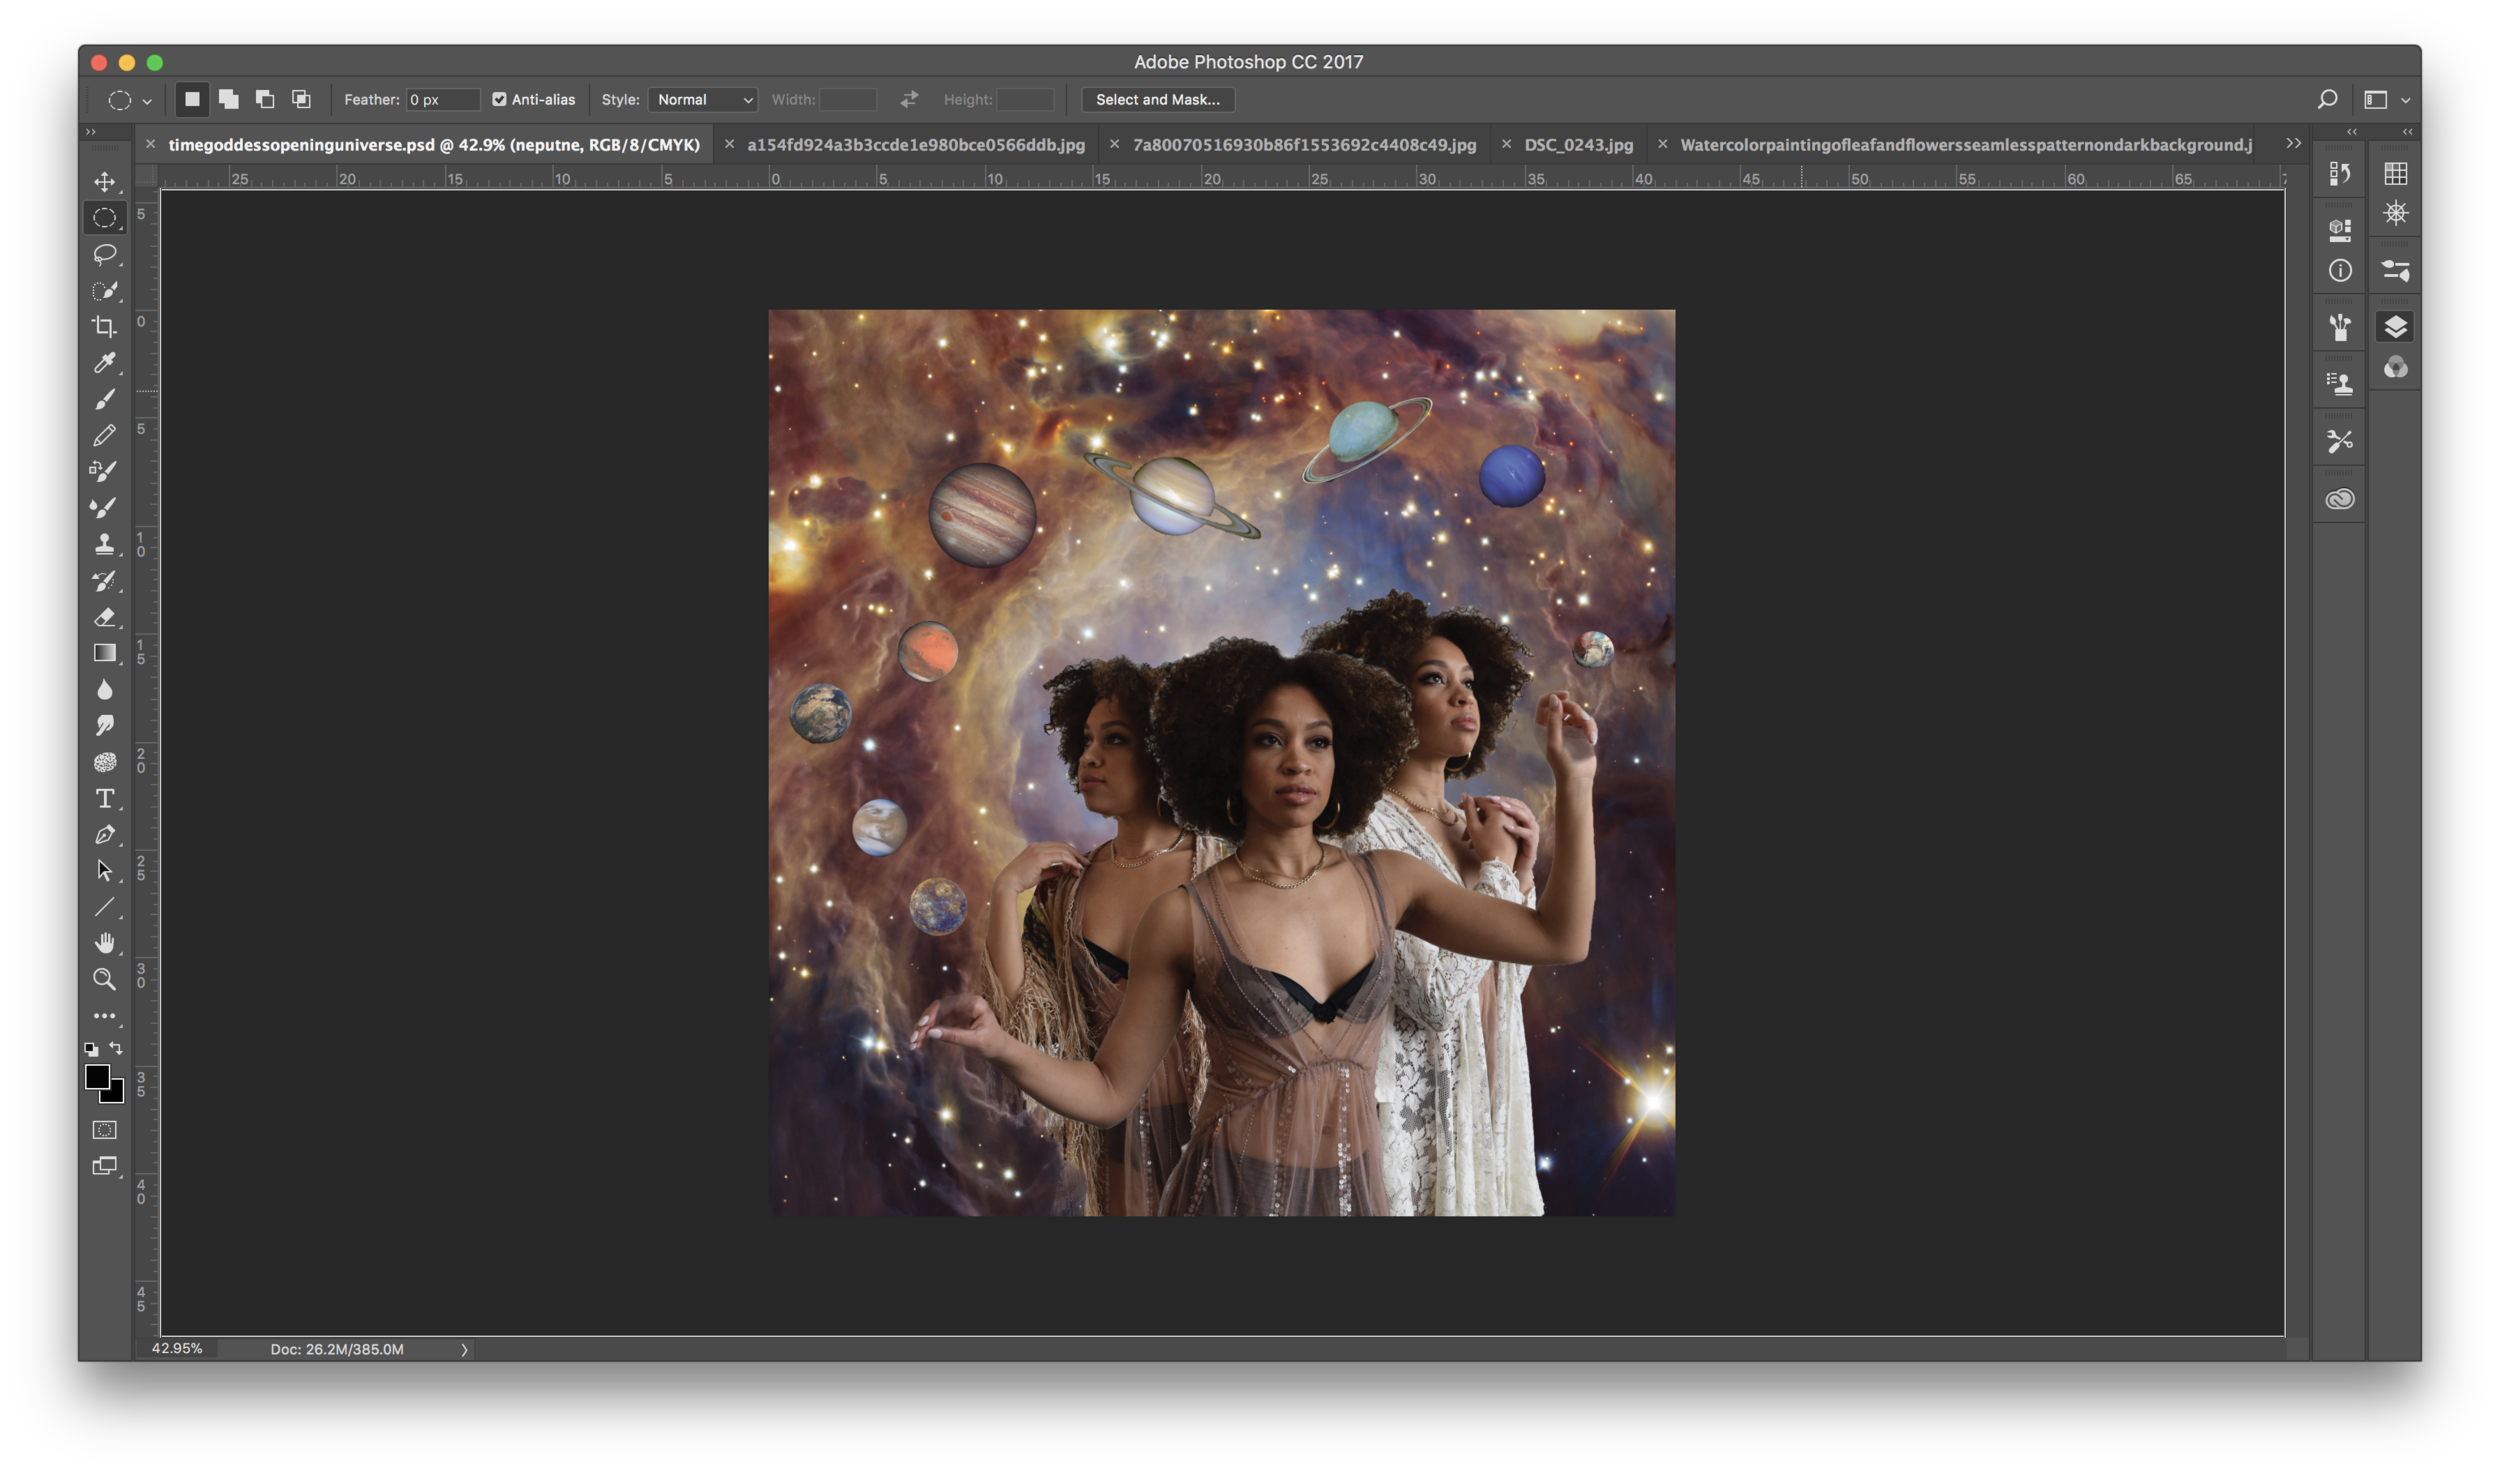This screenshot has height=1473, width=2500.
Task: Change screen mode from the toolbar
Action: click(104, 1166)
